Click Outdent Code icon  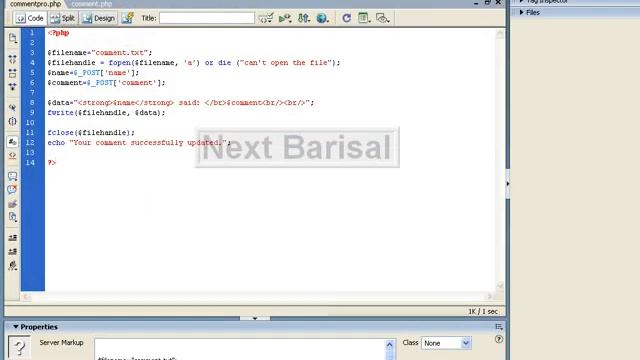(13, 251)
